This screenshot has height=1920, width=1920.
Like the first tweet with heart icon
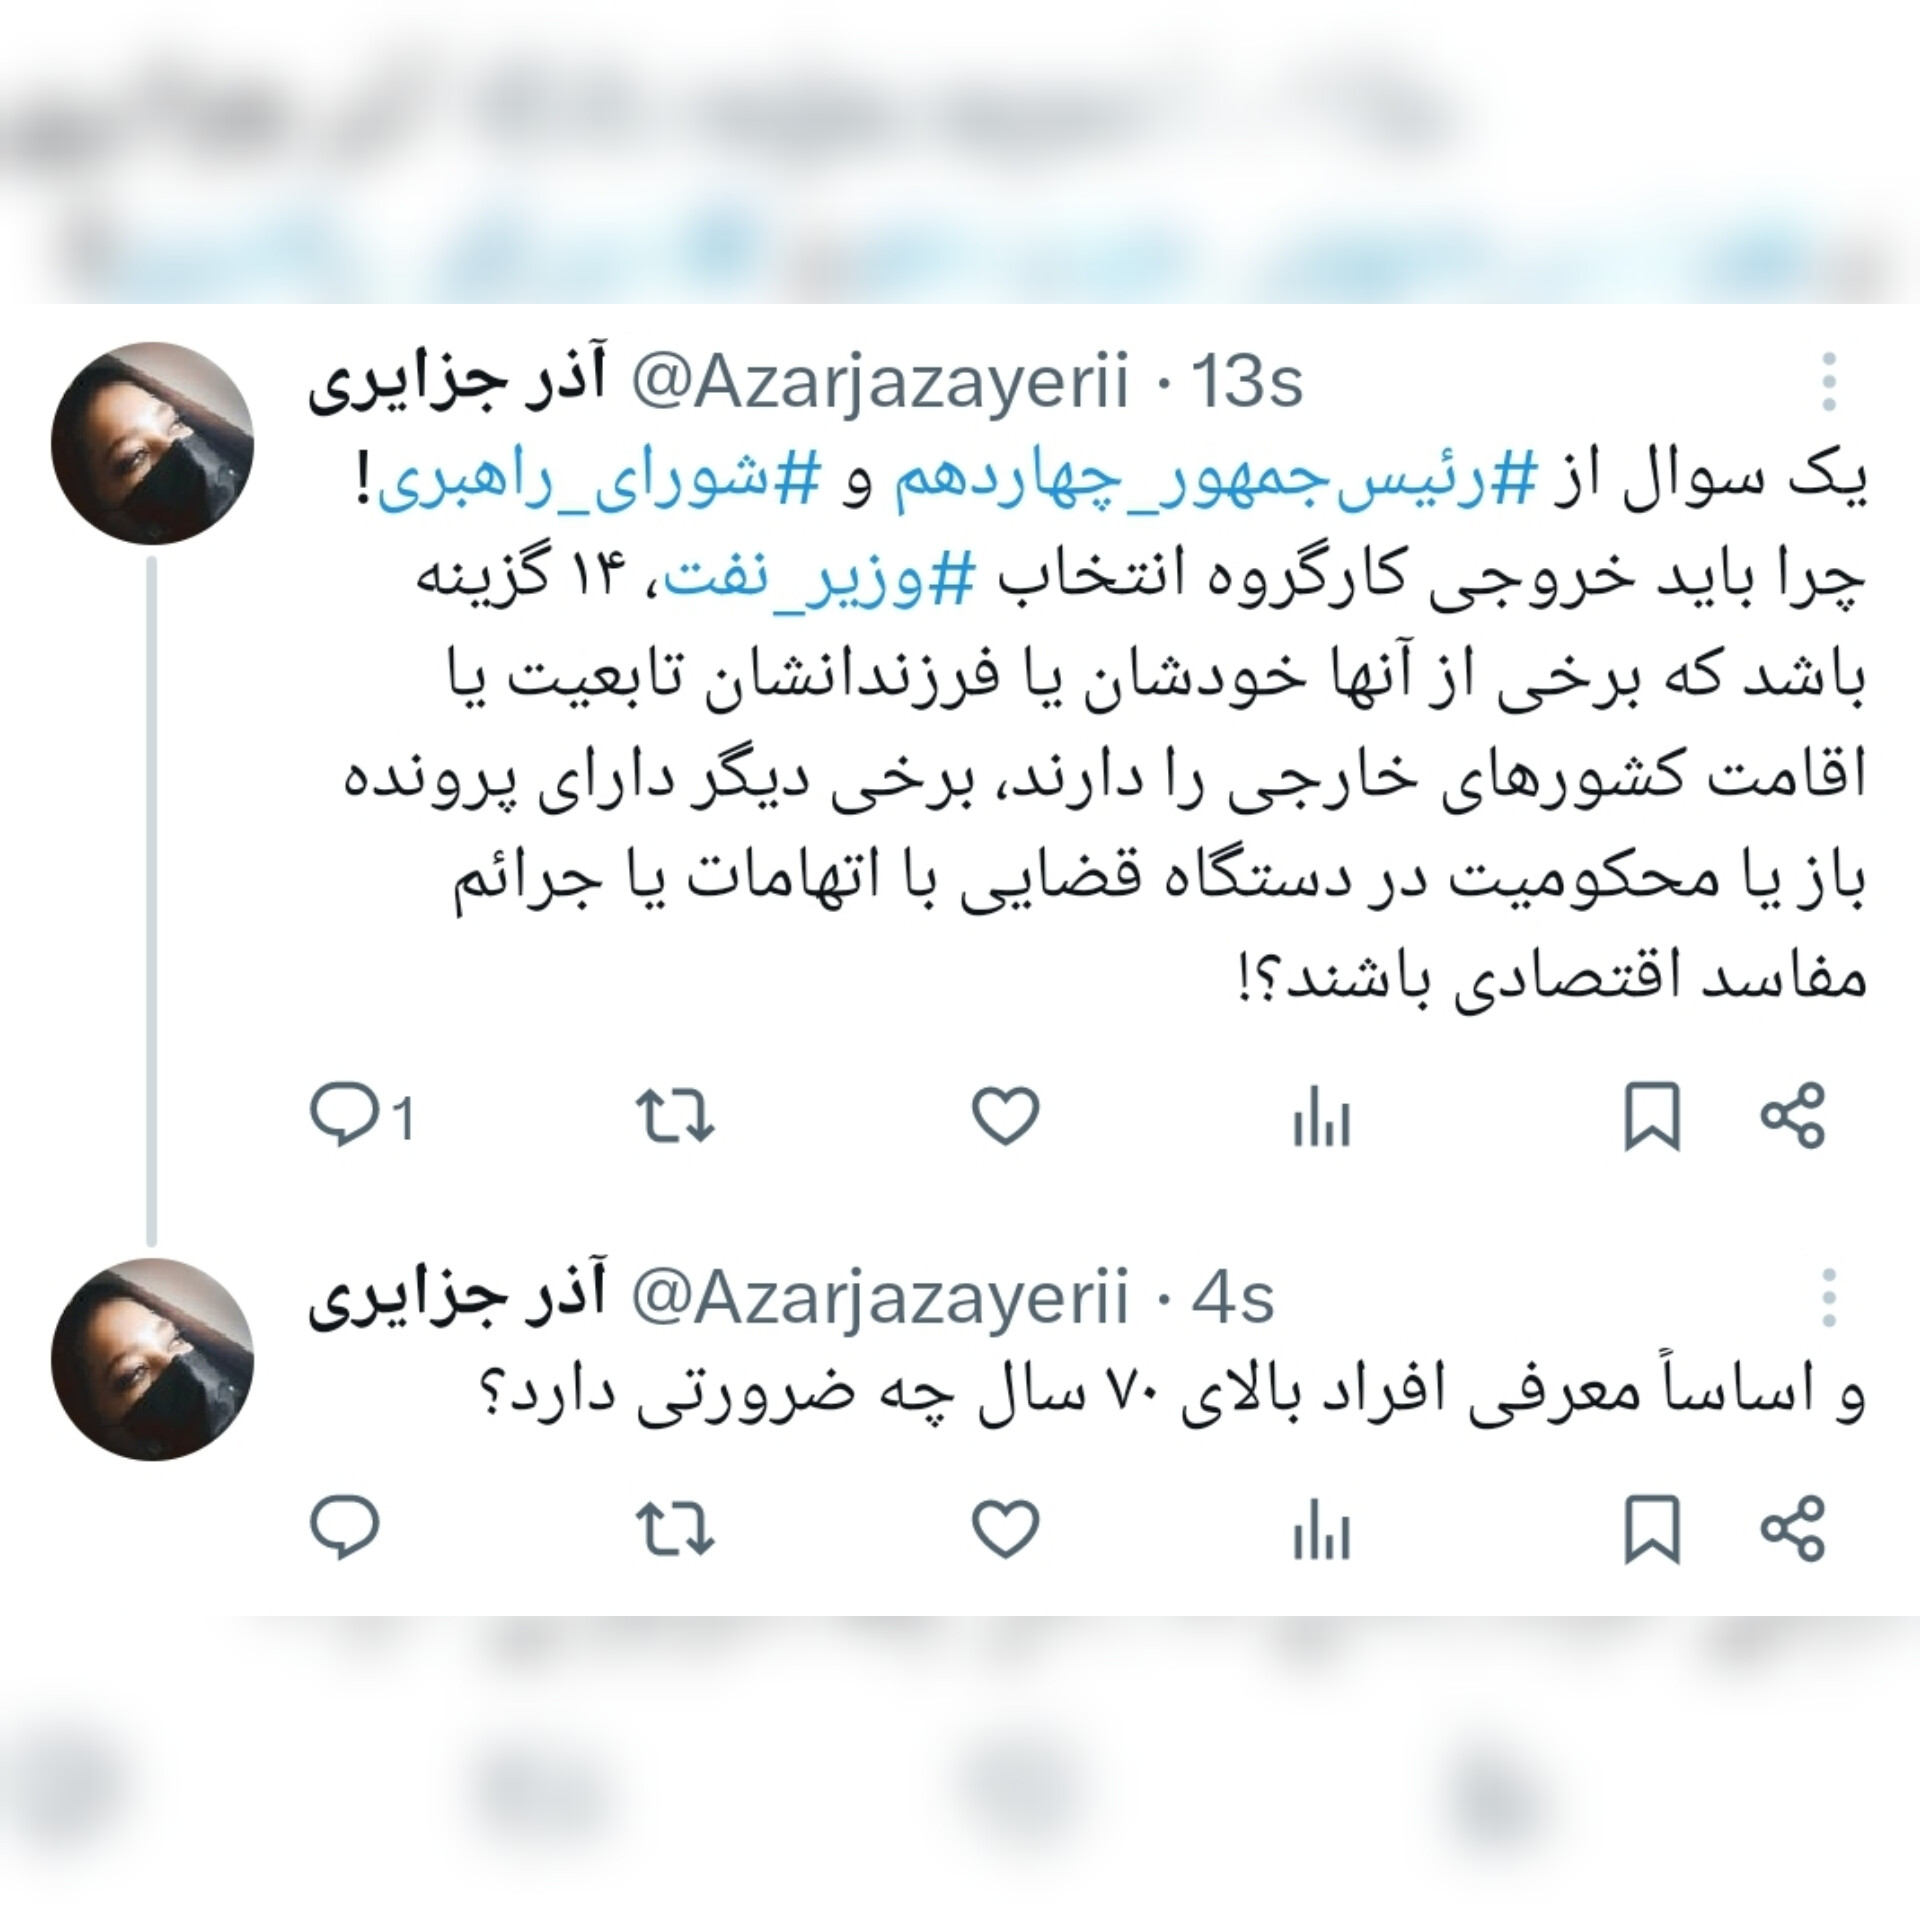1006,1116
